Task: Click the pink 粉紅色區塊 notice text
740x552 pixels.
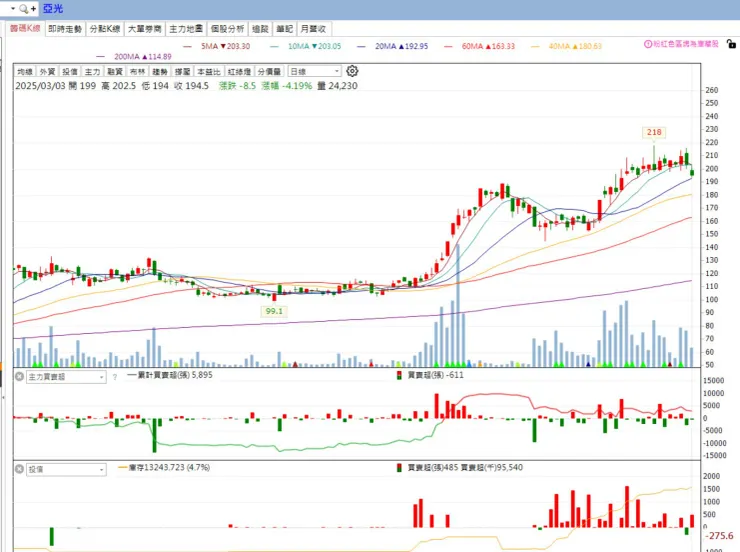Action: (x=686, y=44)
